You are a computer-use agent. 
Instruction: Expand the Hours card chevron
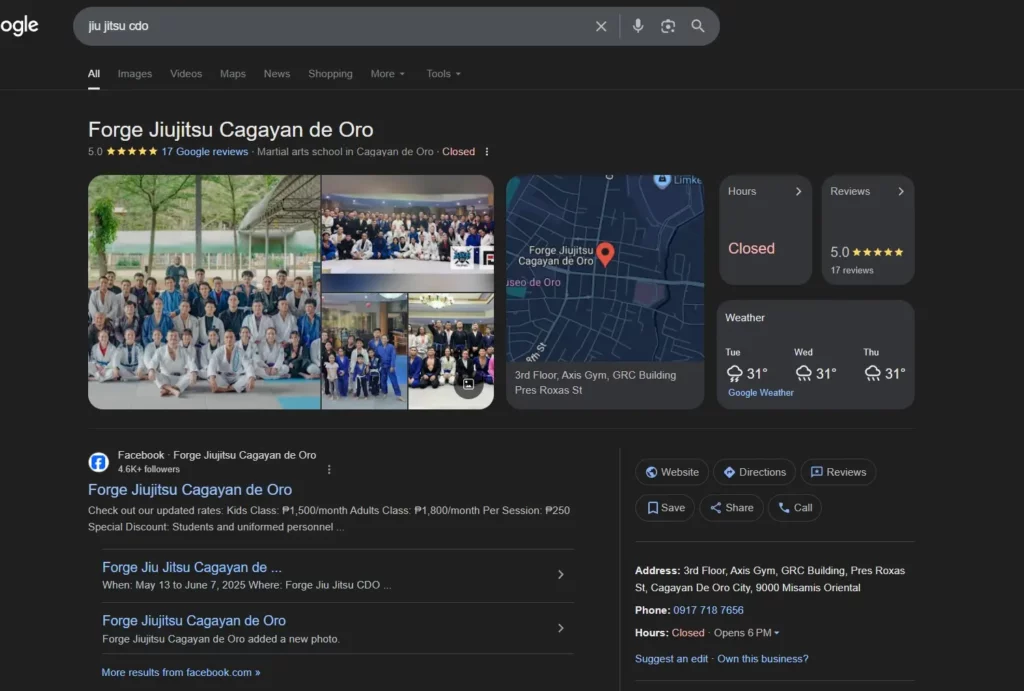pos(798,192)
